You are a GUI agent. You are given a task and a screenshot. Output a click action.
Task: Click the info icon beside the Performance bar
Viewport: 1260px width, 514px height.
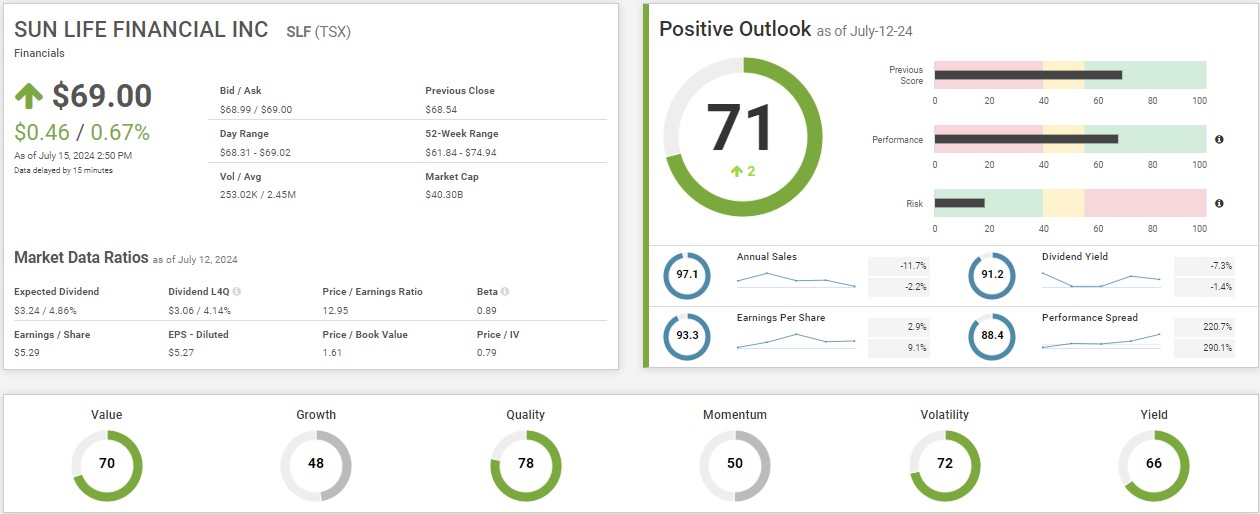(x=1219, y=140)
